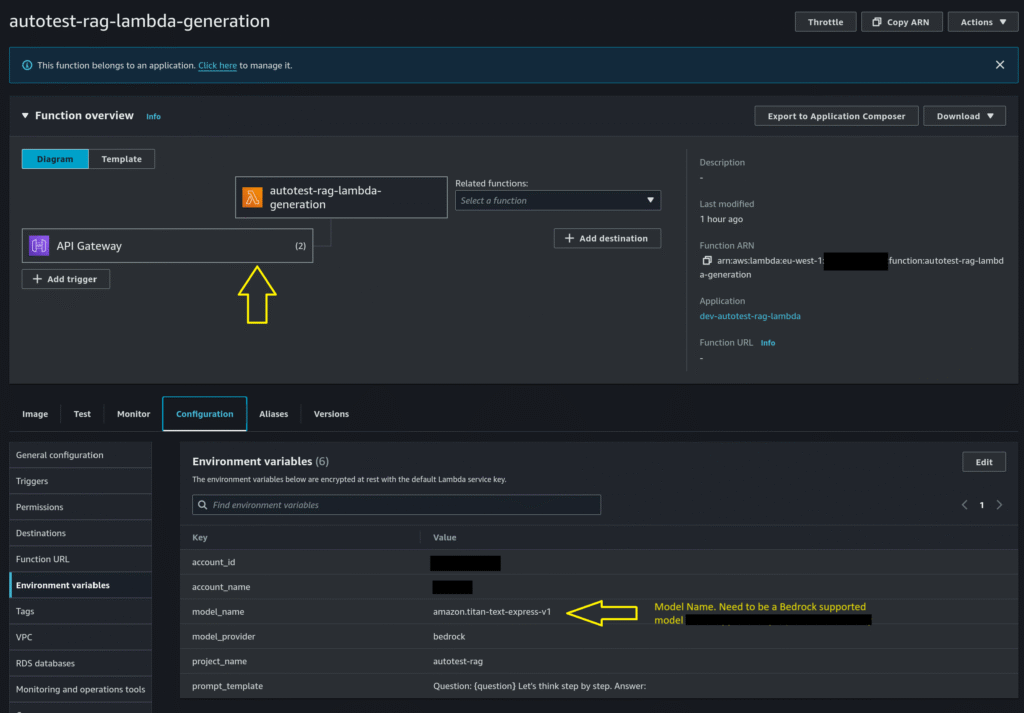Select Permissions in the configuration sidebar

(x=40, y=507)
